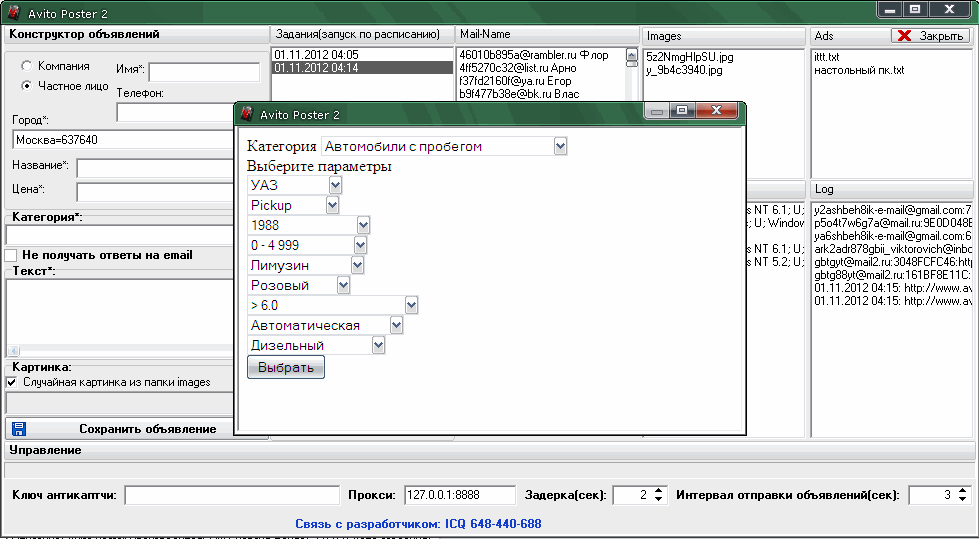Click the Ключ антикаптчи input field
The image size is (979, 539).
tap(232, 495)
